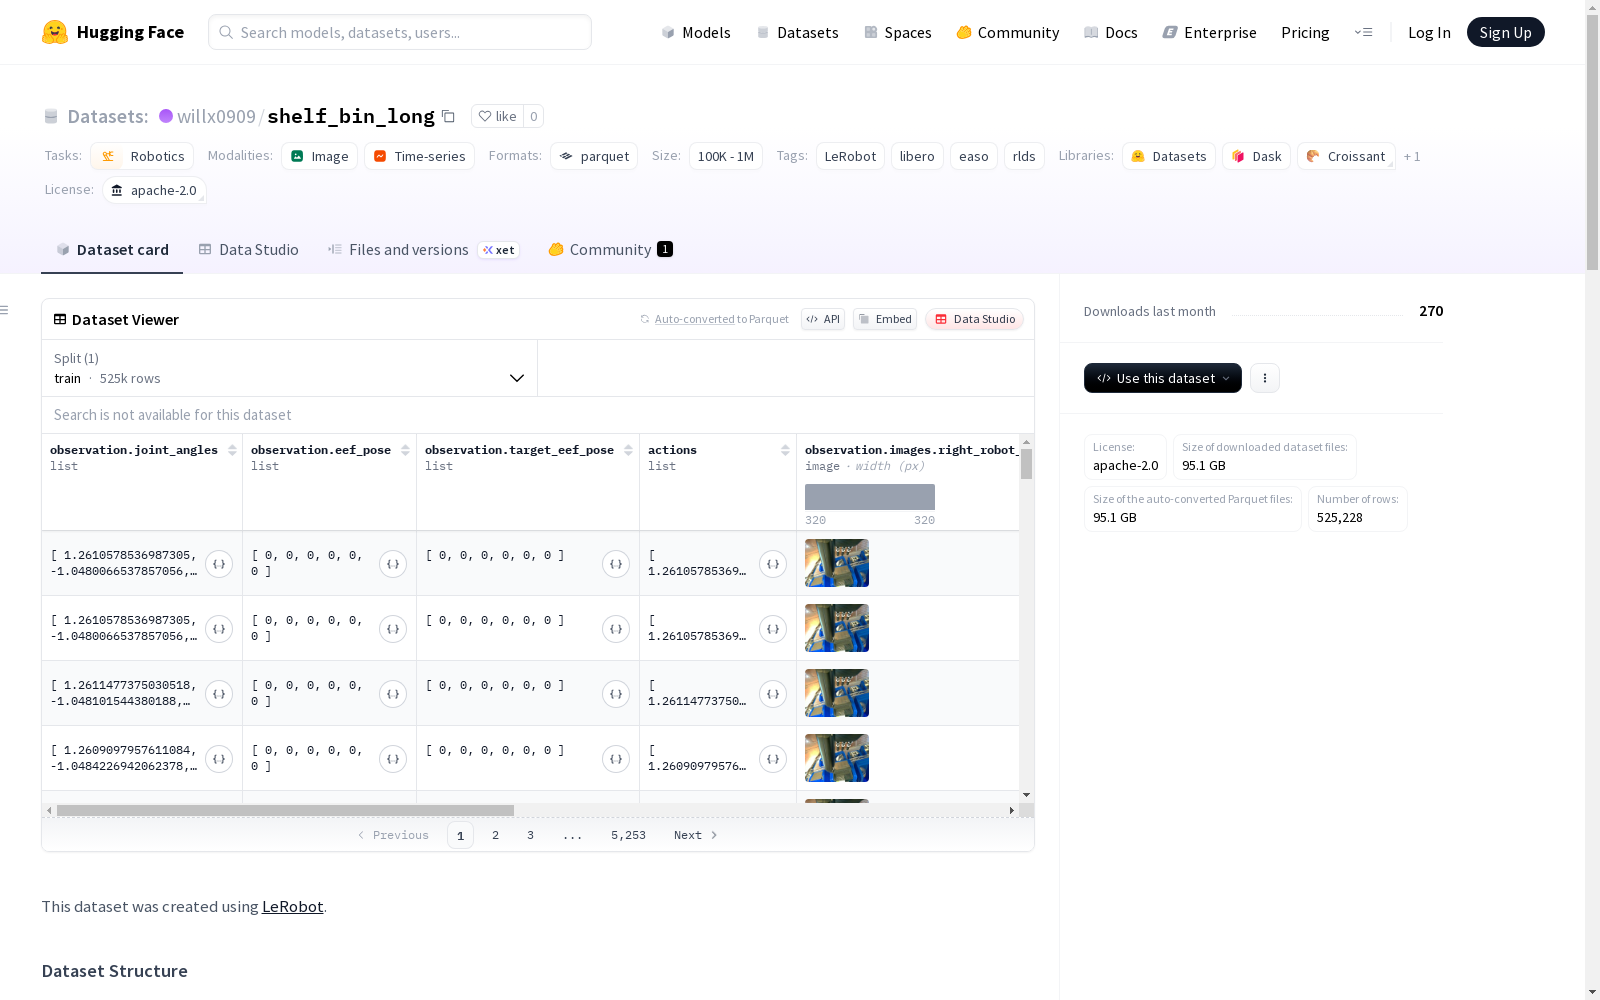This screenshot has width=1600, height=1000.
Task: Expand fourth row joint_angles braces icon
Action: click(x=219, y=759)
